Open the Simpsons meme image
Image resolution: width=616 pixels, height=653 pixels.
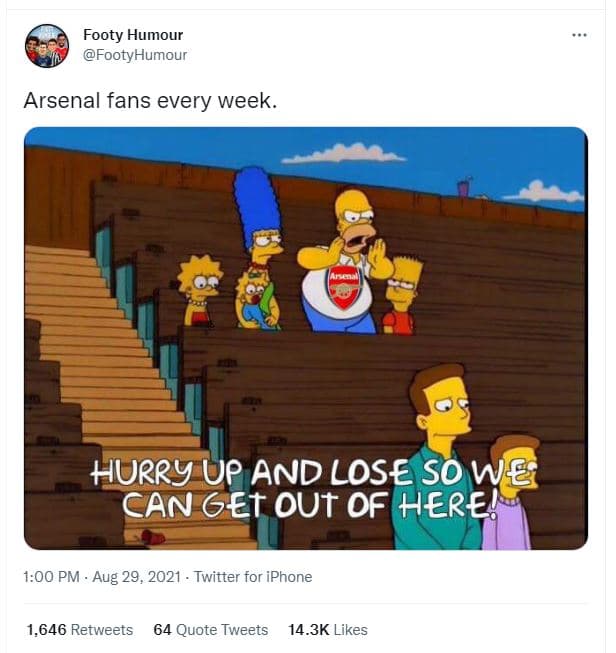tap(306, 338)
